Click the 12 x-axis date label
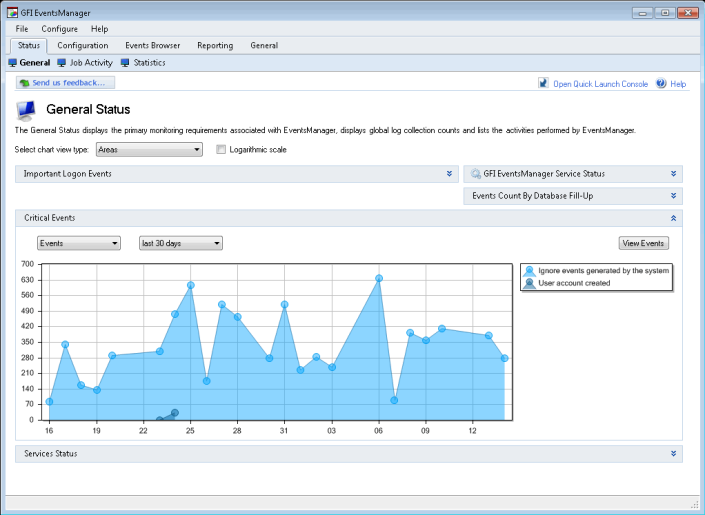The height and width of the screenshot is (515, 705). (x=472, y=431)
